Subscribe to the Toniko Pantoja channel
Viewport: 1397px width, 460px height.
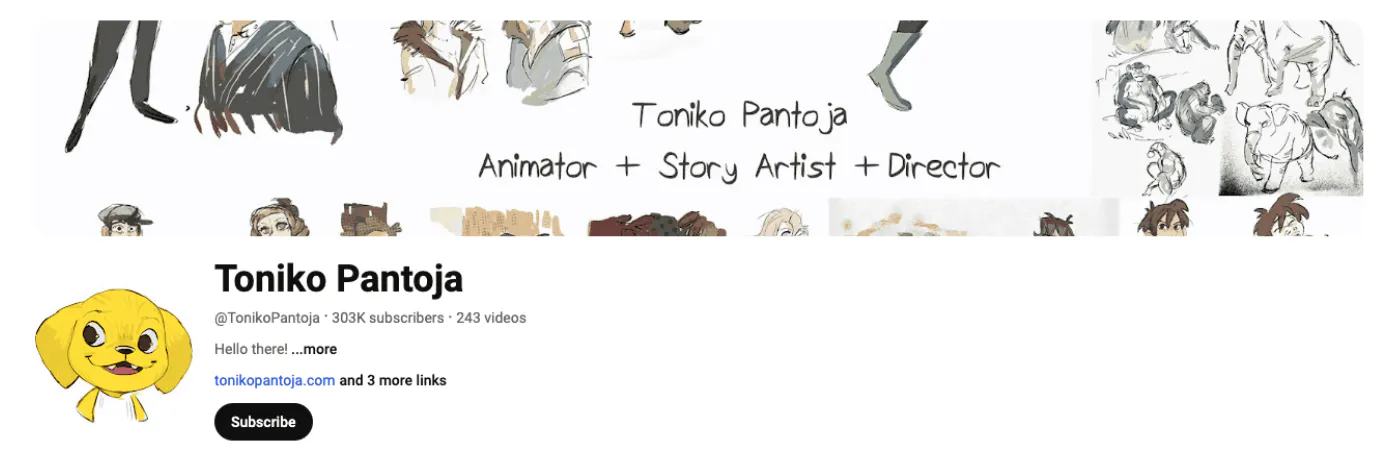coord(263,422)
